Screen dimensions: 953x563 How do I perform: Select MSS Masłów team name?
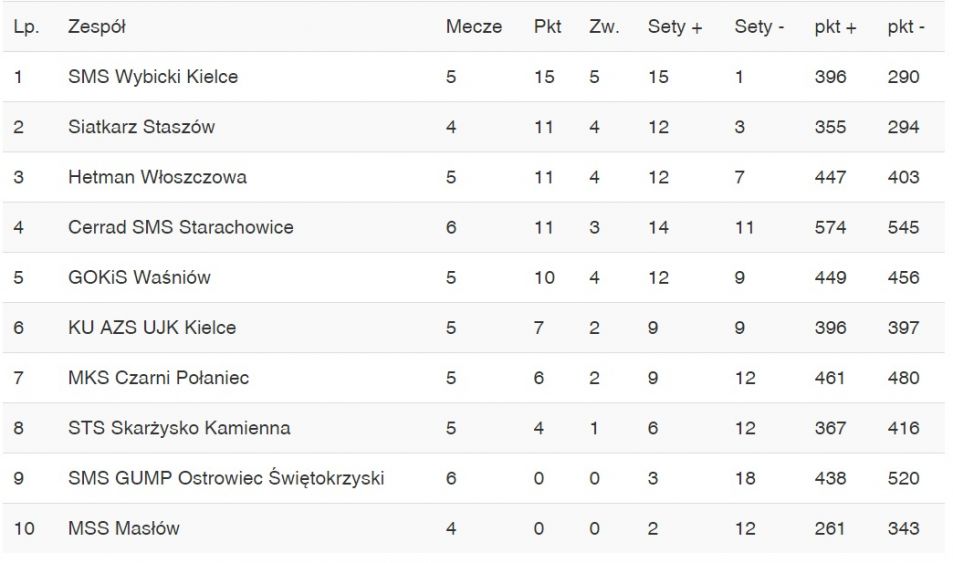click(x=123, y=528)
